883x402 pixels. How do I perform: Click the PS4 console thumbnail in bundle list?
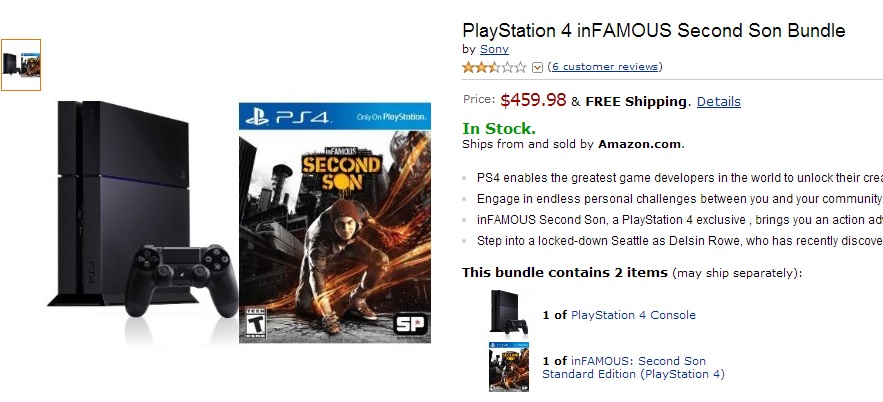coord(508,312)
